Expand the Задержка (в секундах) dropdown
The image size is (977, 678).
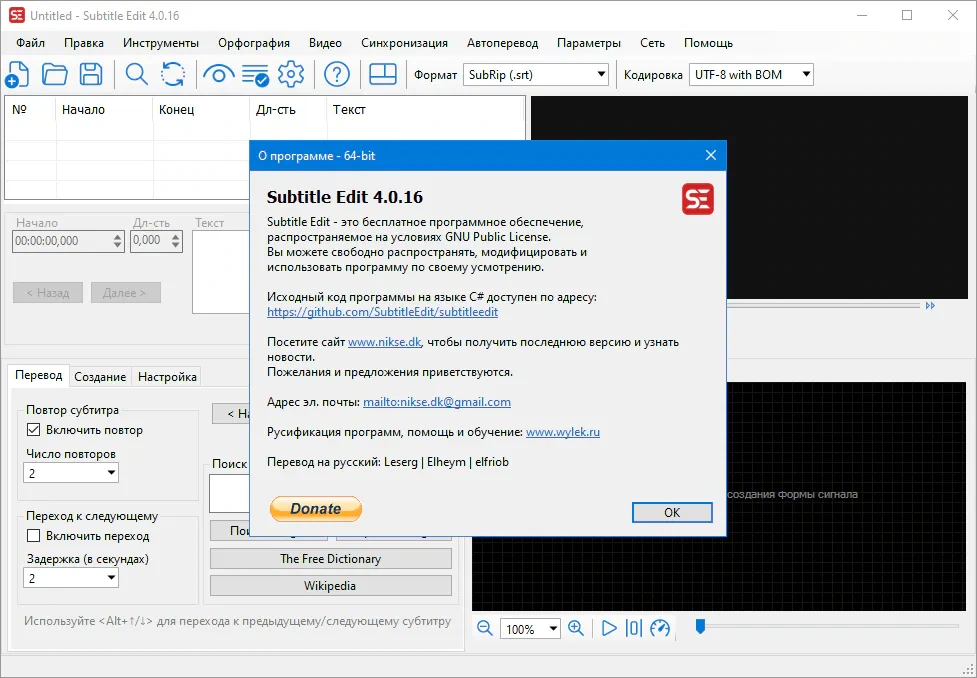(71, 578)
